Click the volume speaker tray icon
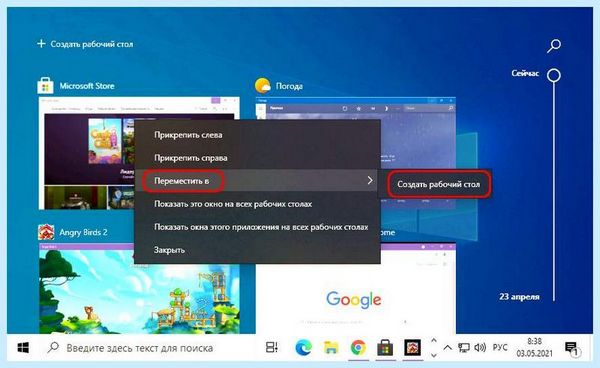This screenshot has width=600, height=368. point(480,347)
